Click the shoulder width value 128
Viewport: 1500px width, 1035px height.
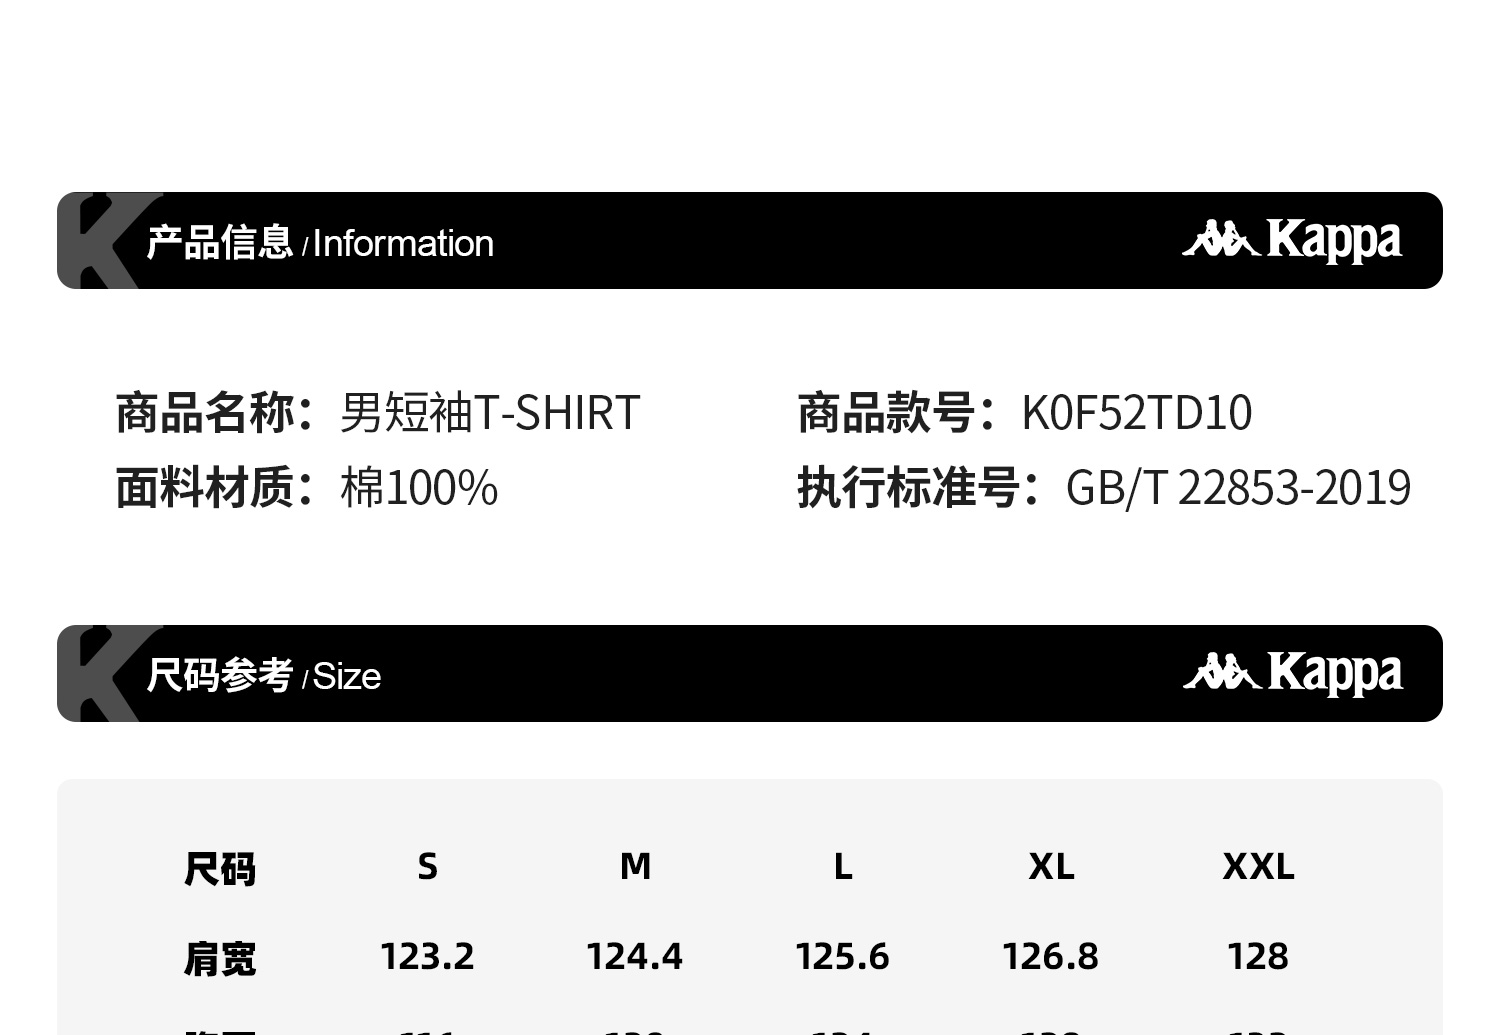point(1258,957)
